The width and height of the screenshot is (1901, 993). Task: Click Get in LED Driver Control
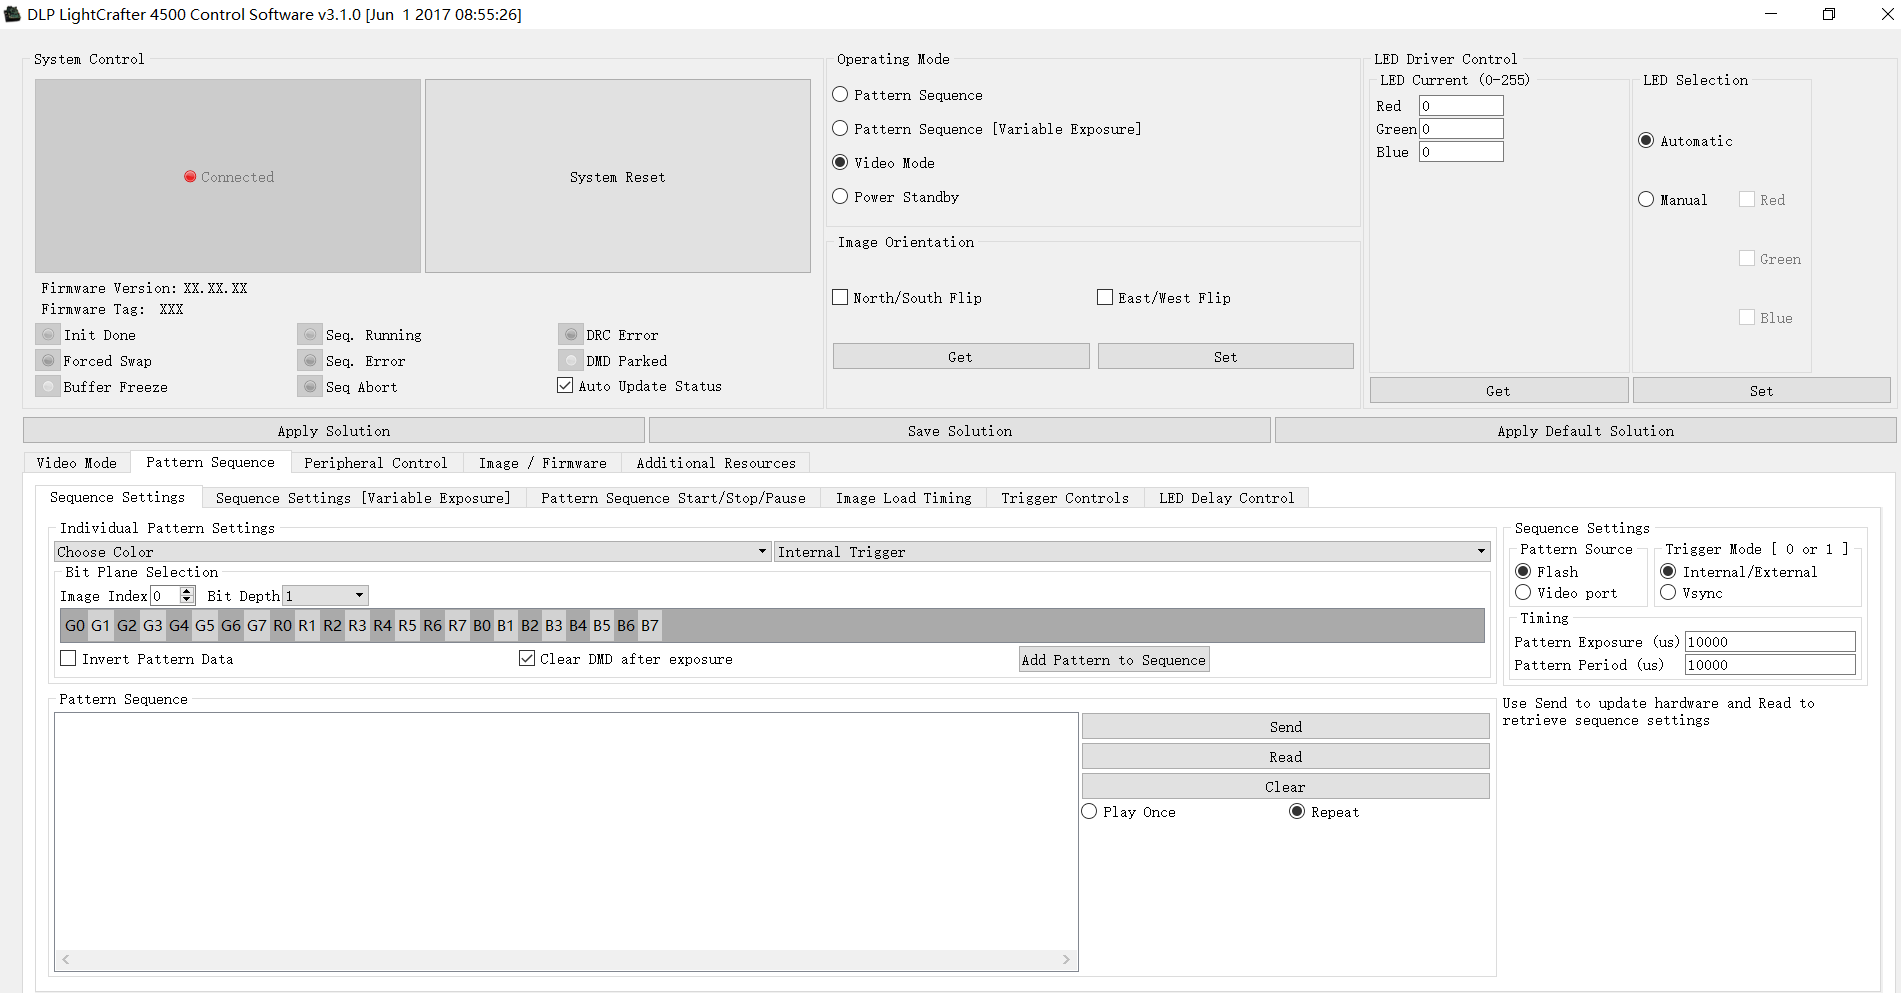[x=1499, y=391]
